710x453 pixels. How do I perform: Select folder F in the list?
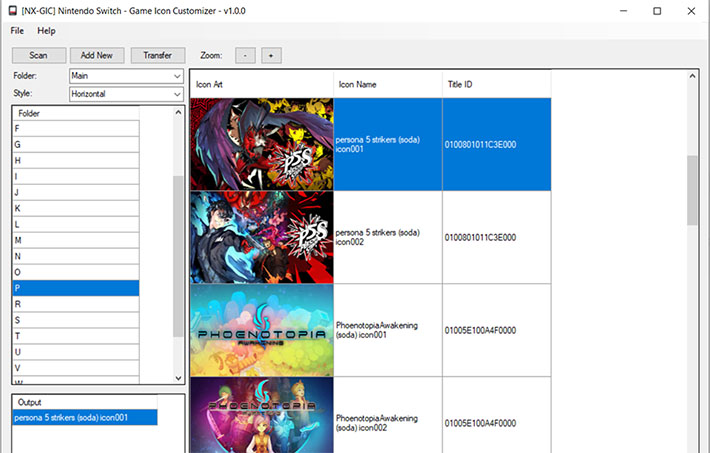pos(76,129)
